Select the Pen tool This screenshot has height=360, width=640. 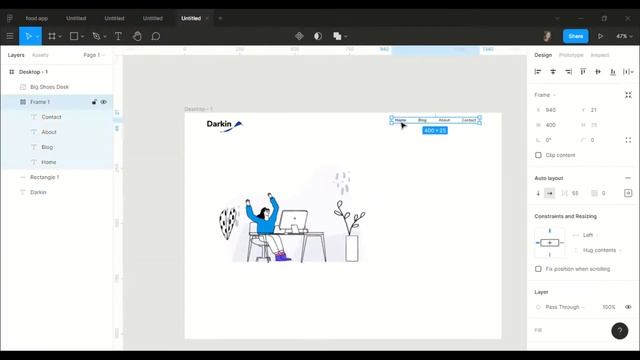pyautogui.click(x=96, y=36)
